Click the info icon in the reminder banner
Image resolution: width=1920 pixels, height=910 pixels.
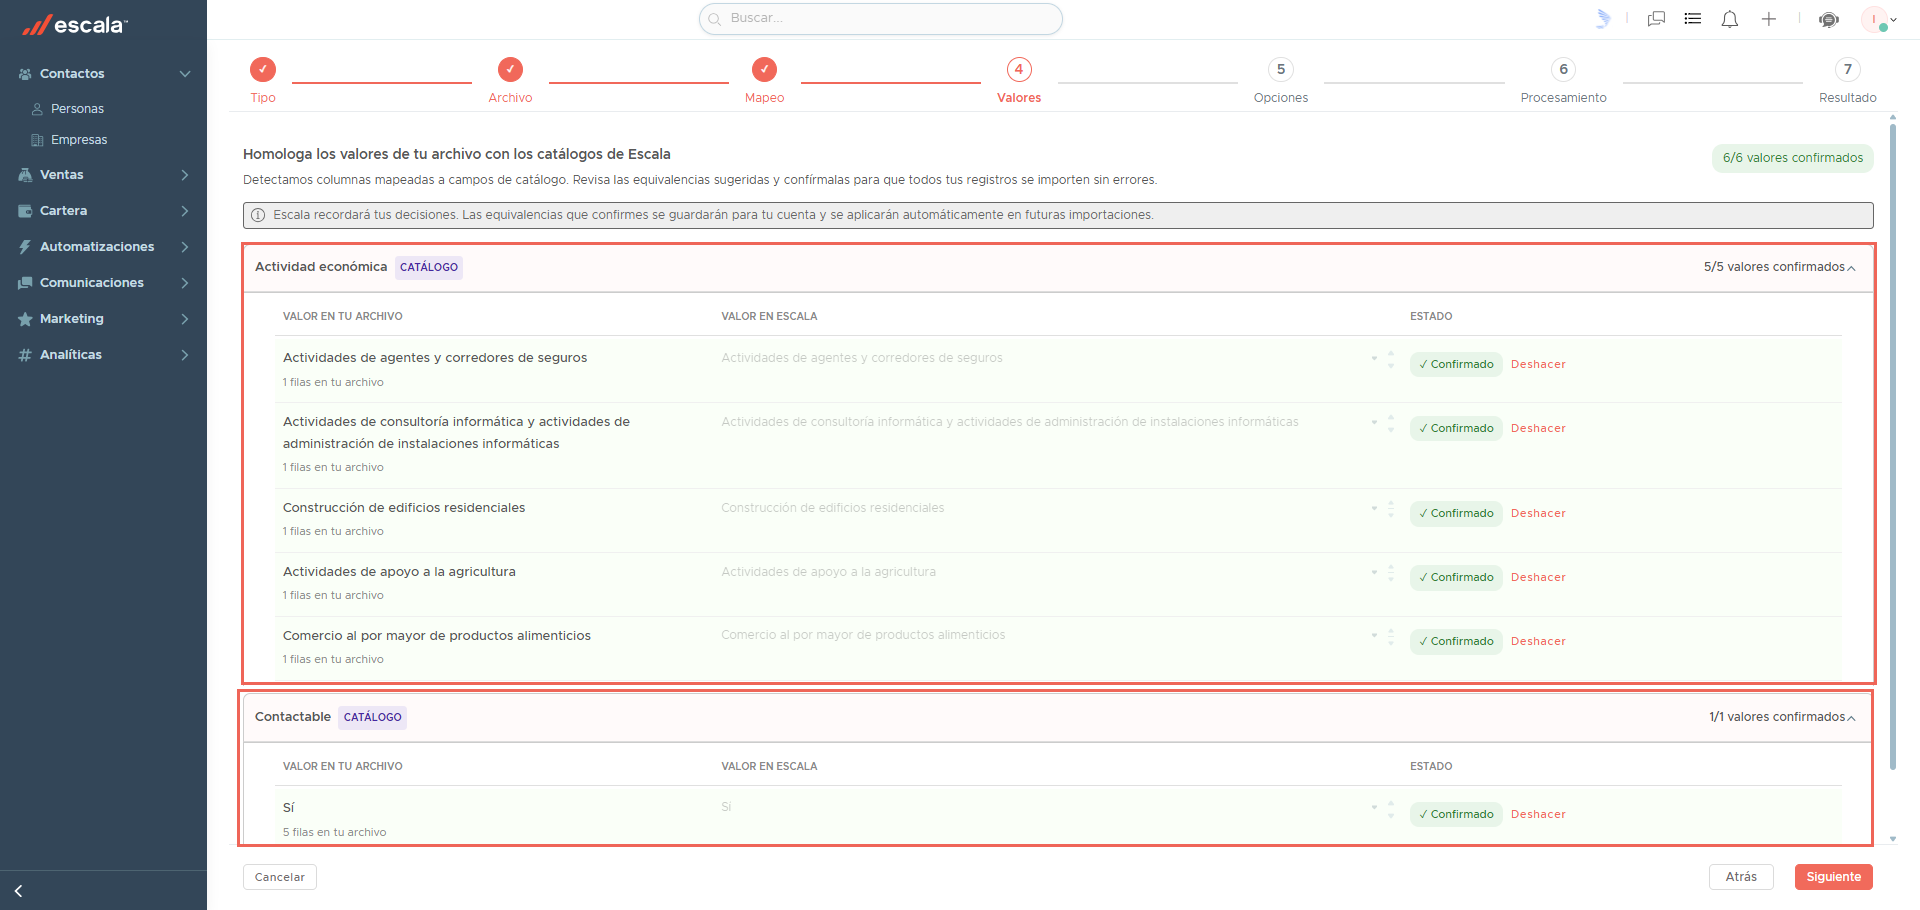click(x=258, y=215)
